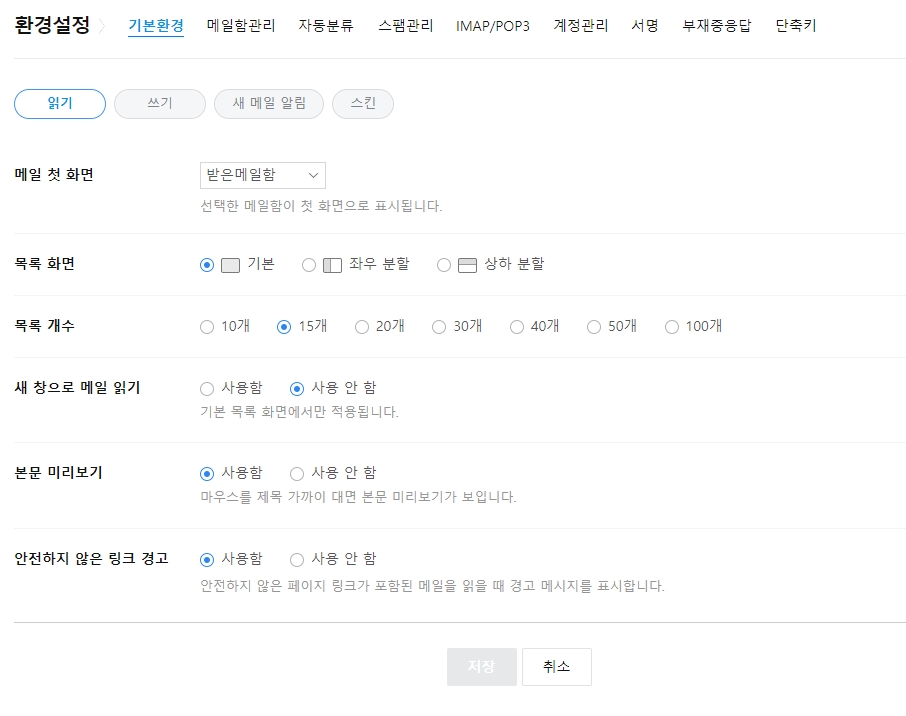Click the 좌우 분할 split layout icon
906x716 pixels.
(332, 265)
